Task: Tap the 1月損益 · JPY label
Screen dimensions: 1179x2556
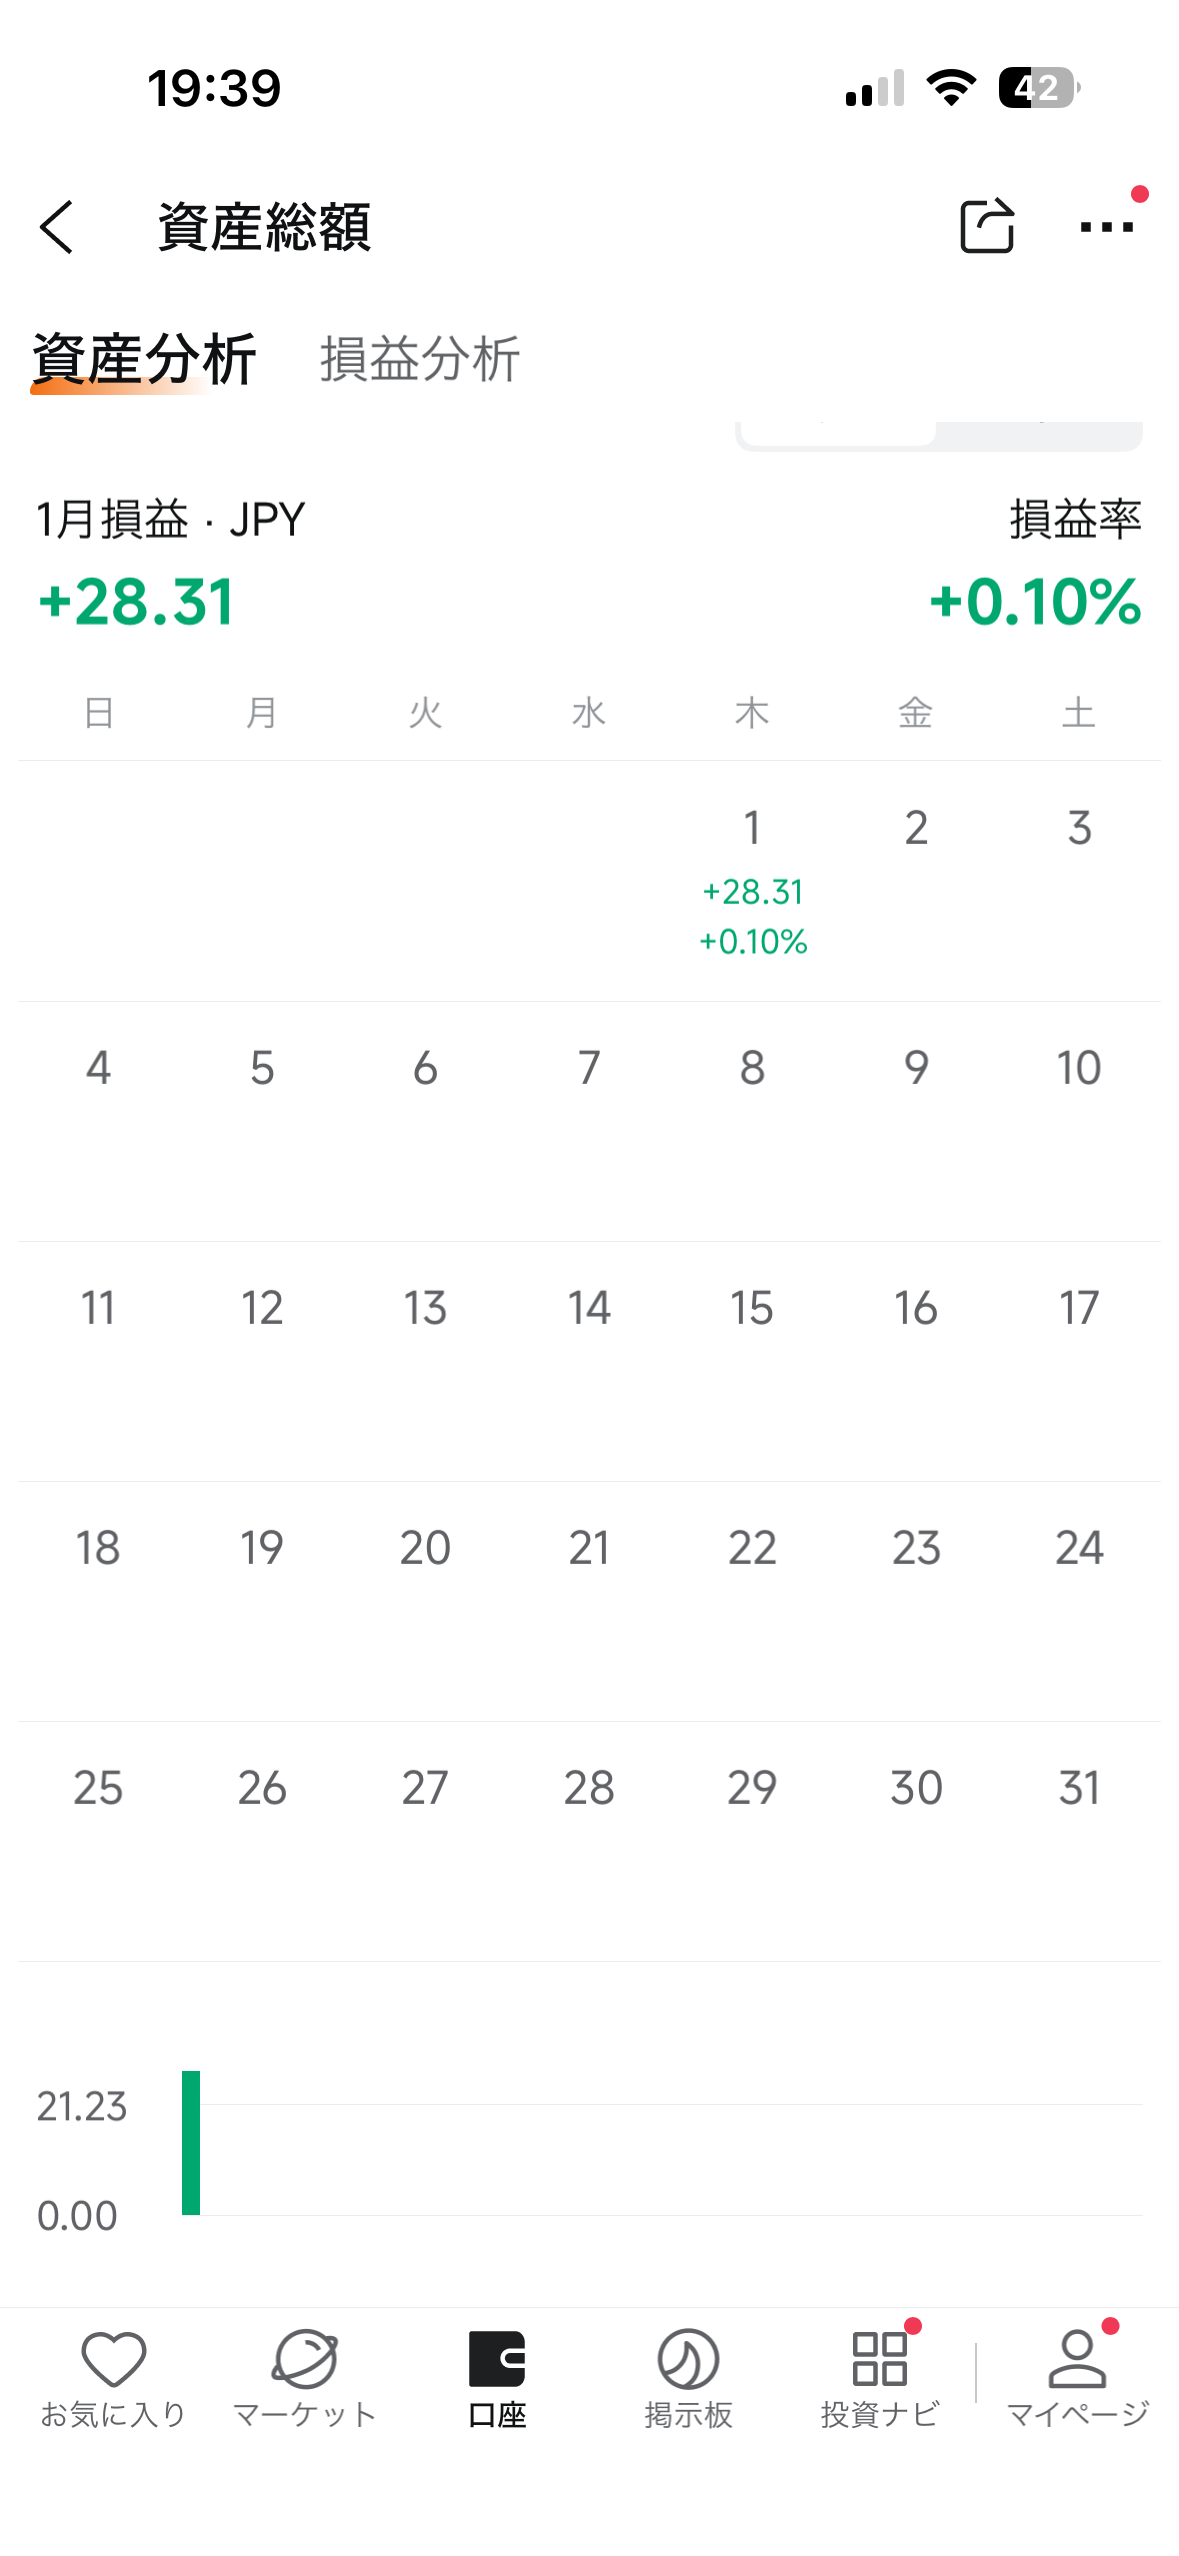Action: click(x=170, y=520)
